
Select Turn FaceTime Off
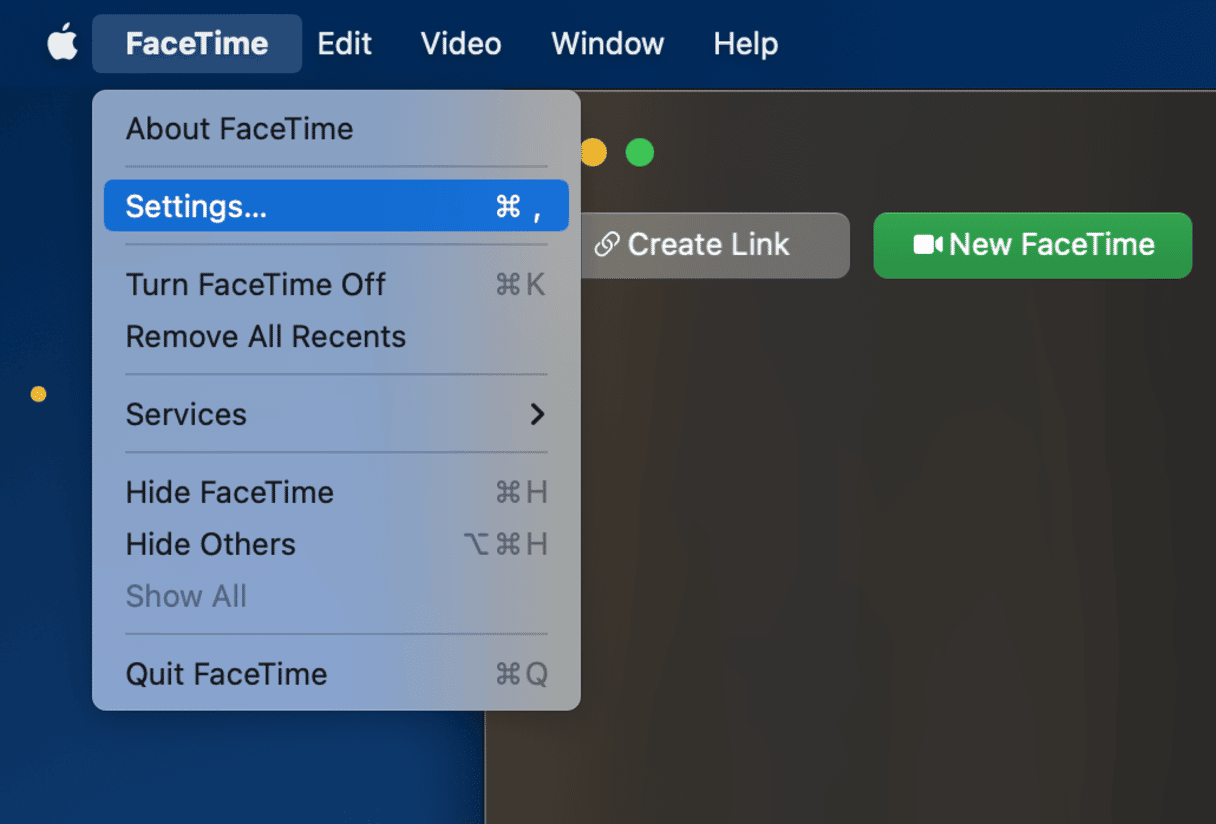[336, 284]
